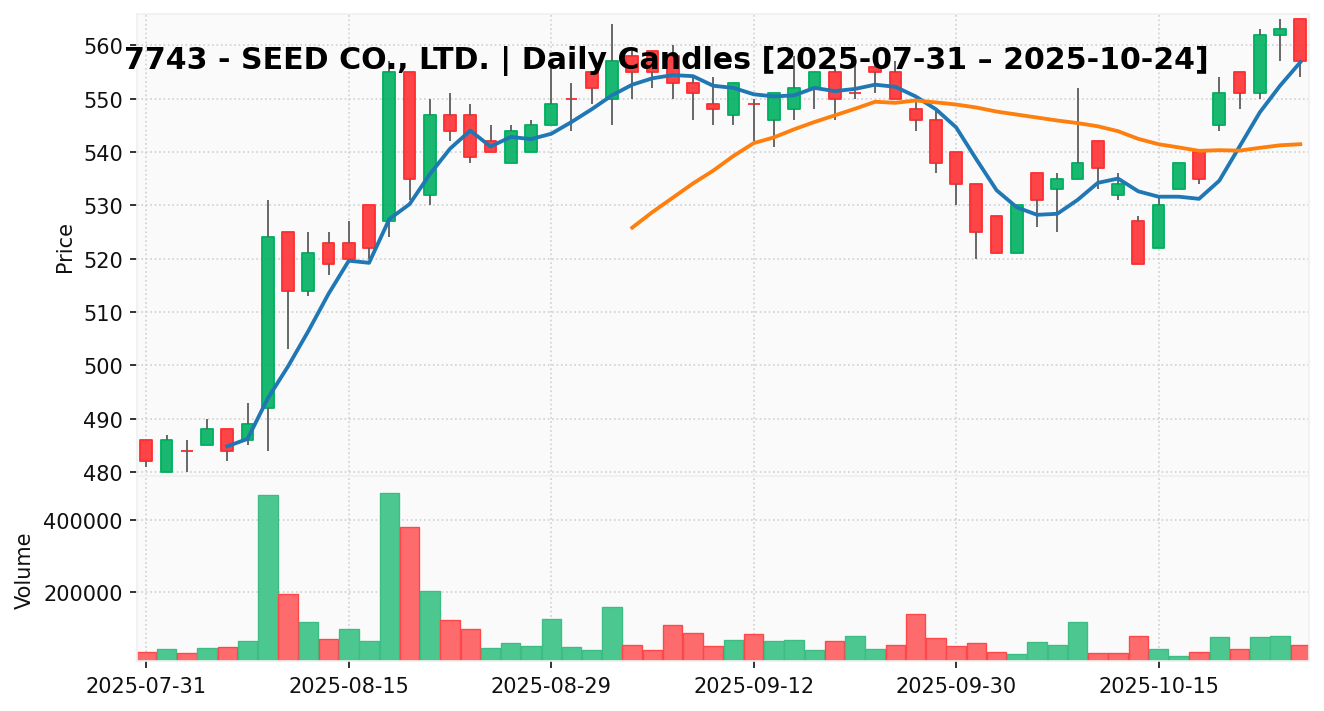This screenshot has height=711, width=1324.
Task: Click the first red candle on 2025-07-31
Action: [x=146, y=450]
